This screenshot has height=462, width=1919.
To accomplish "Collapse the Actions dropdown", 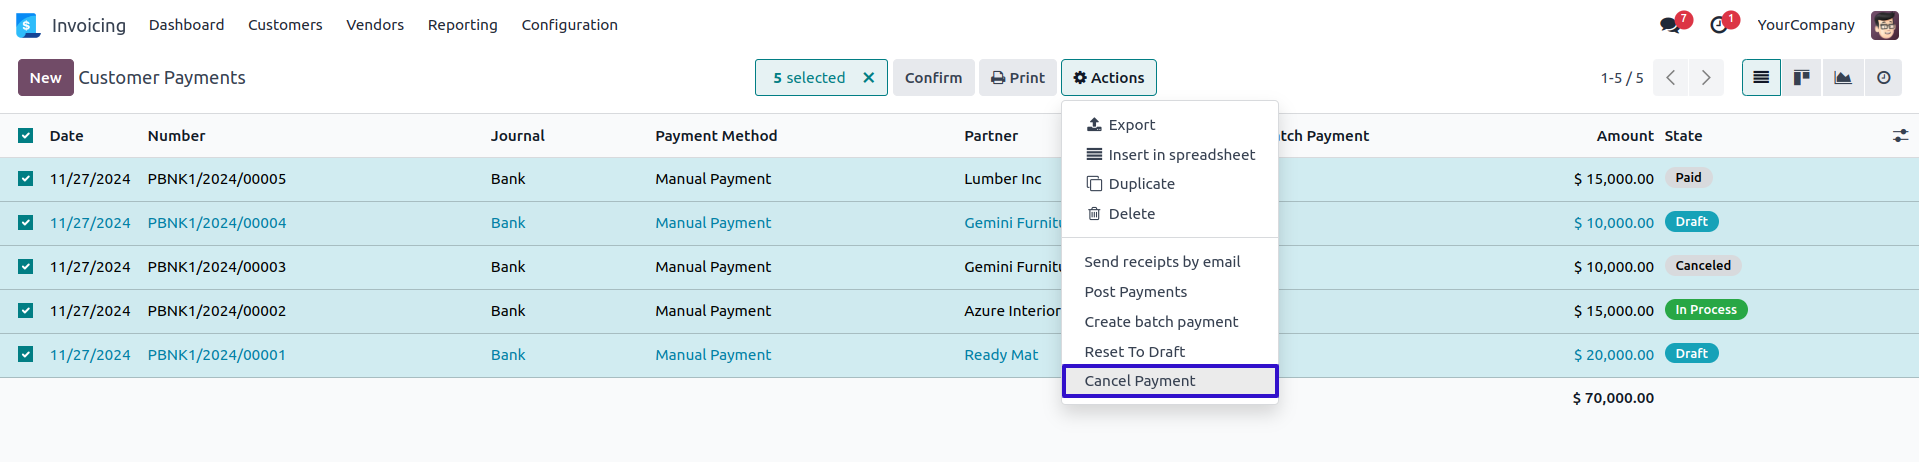I will 1108,78.
